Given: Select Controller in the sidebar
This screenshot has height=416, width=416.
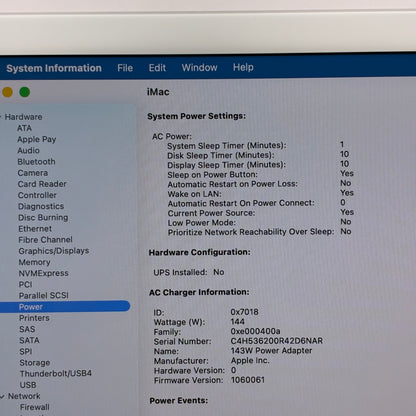Looking at the screenshot, I should pos(37,195).
